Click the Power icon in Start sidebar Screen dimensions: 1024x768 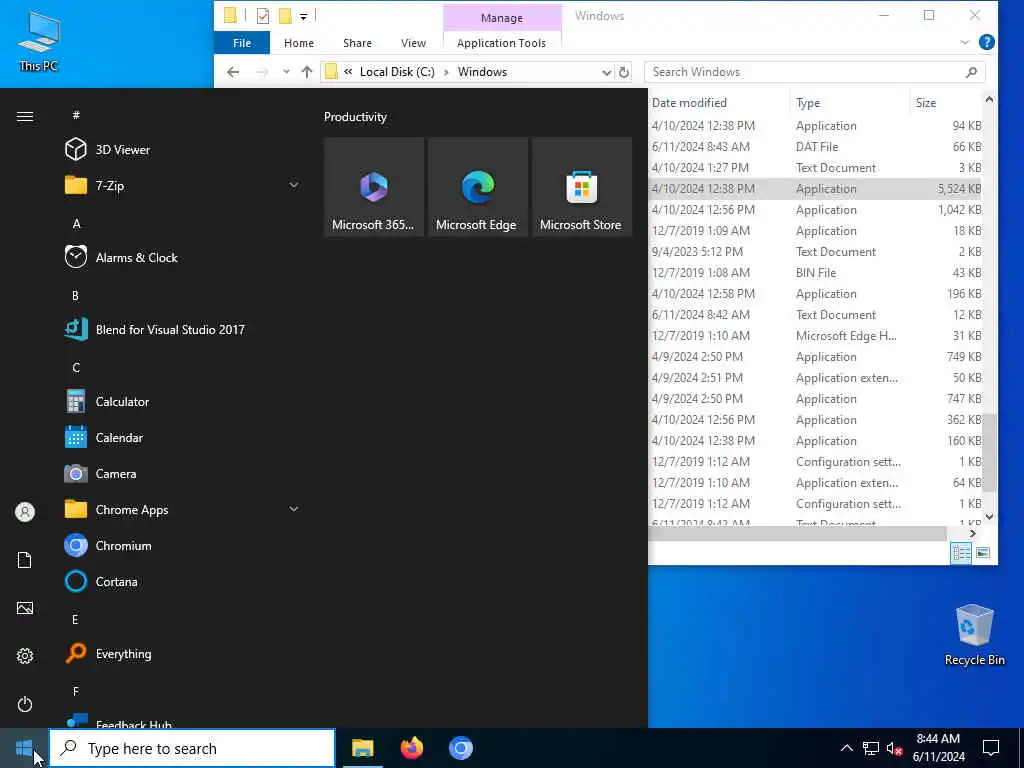coord(25,704)
